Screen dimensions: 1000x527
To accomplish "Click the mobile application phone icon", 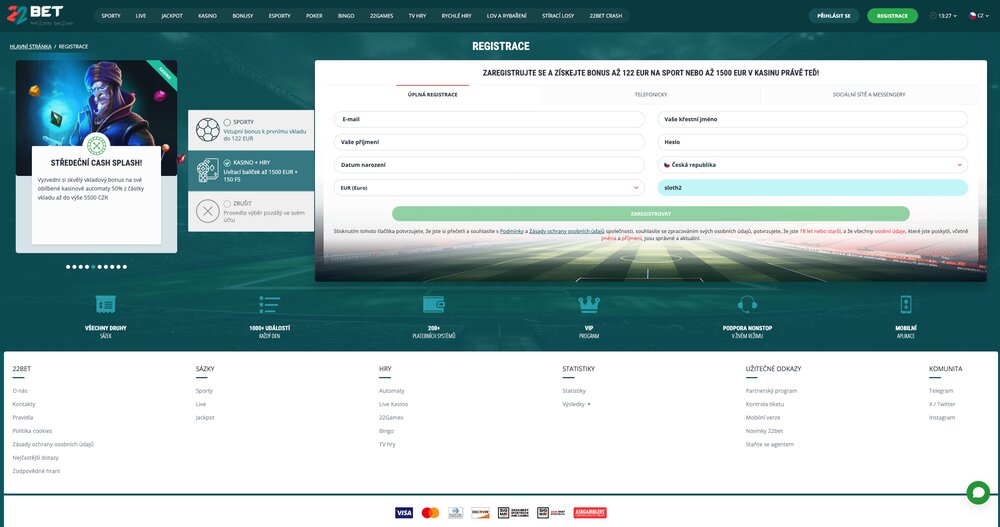I will click(905, 305).
